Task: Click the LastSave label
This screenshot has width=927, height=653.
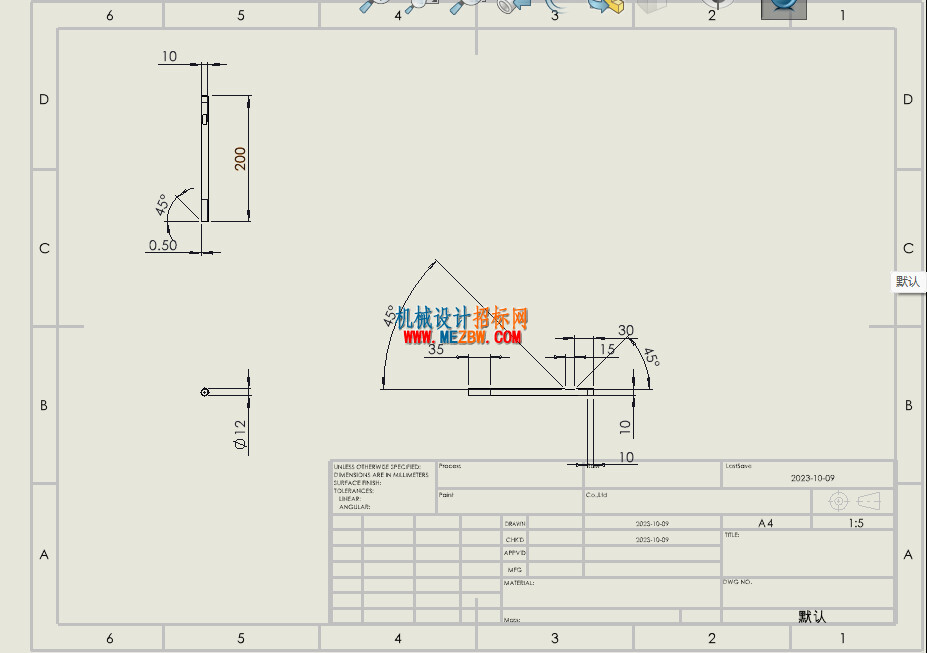Action: point(738,466)
